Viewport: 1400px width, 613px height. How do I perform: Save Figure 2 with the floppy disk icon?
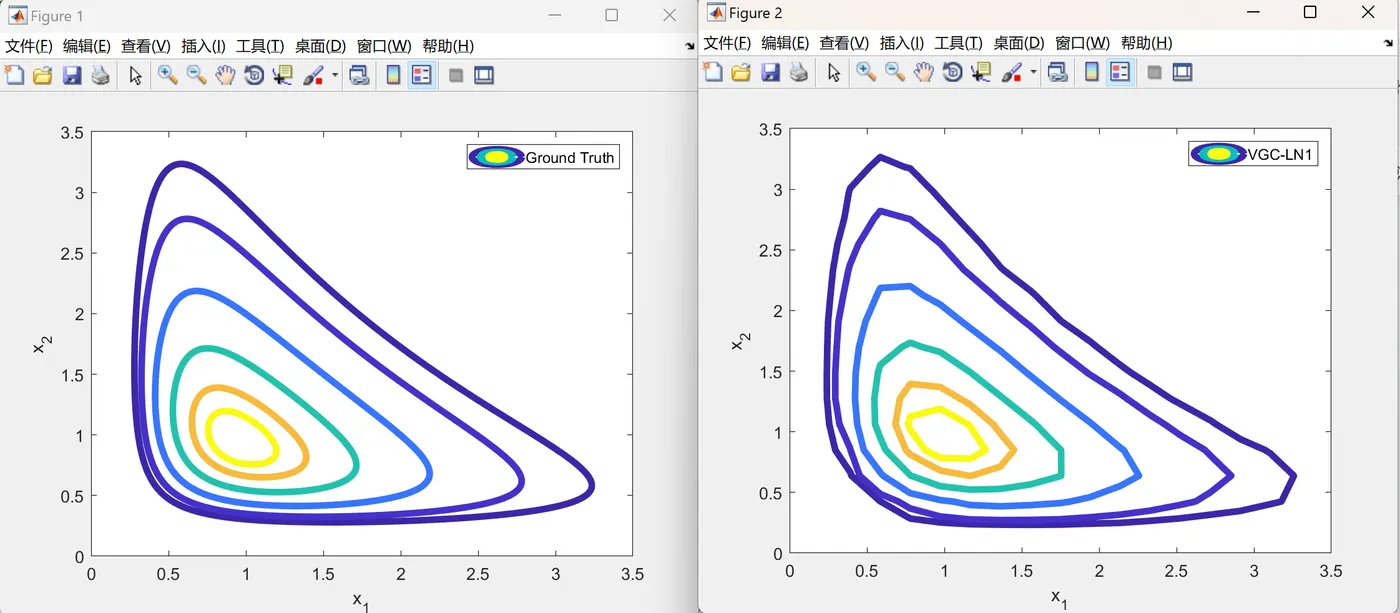click(x=769, y=72)
